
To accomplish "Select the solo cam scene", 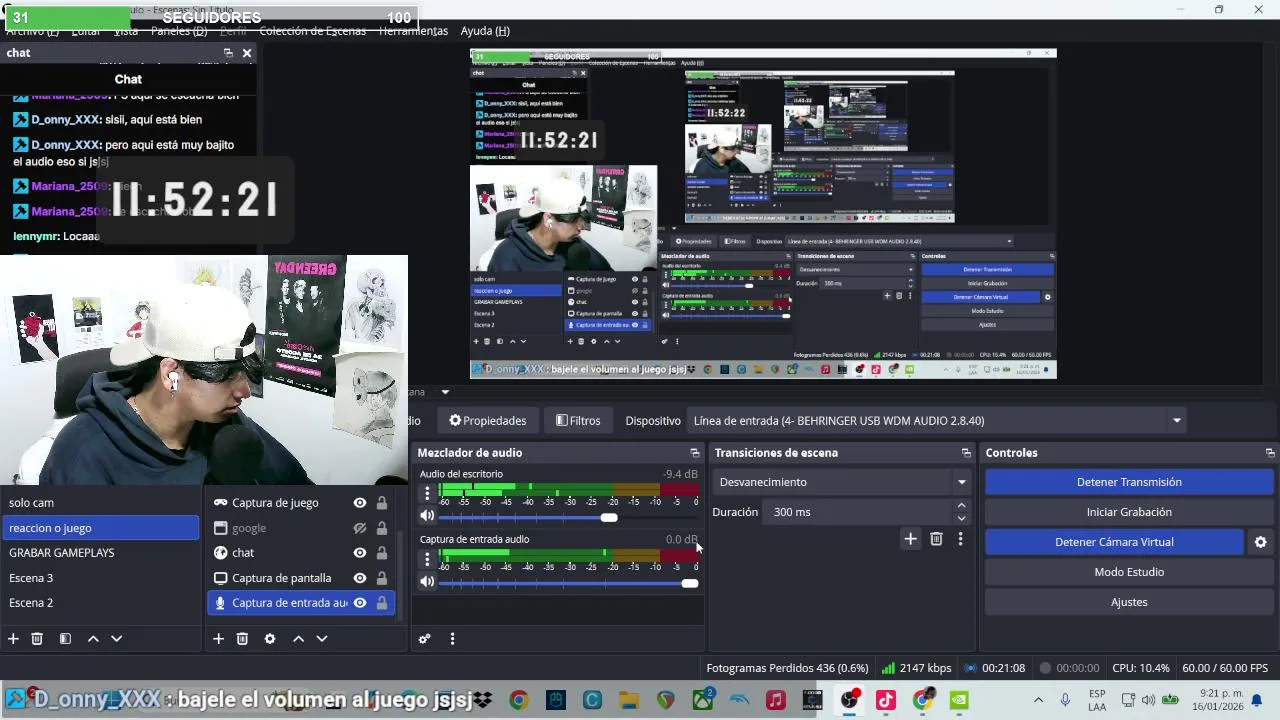I will [100, 503].
